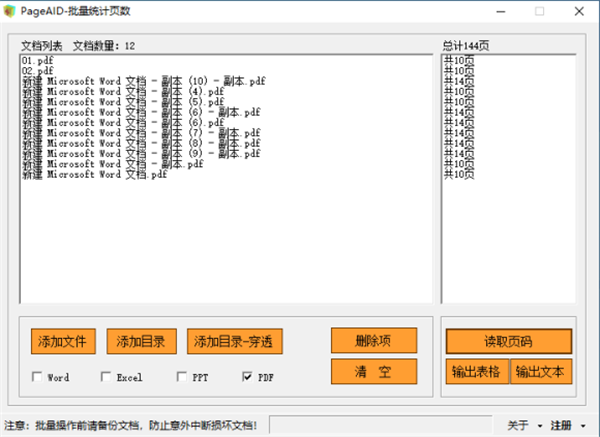The width and height of the screenshot is (600, 437).
Task: Check the Excel file type checkbox
Action: pos(106,377)
